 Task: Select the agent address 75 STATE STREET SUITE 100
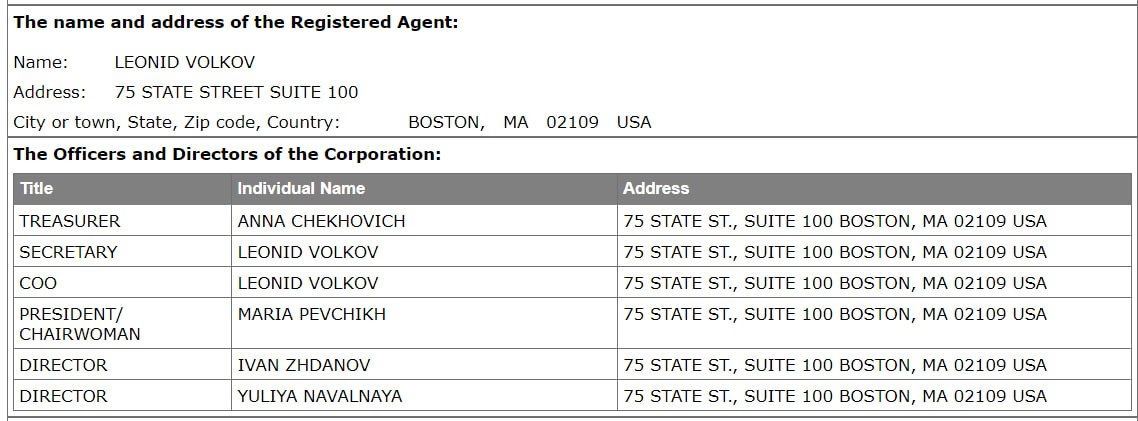pyautogui.click(x=237, y=92)
